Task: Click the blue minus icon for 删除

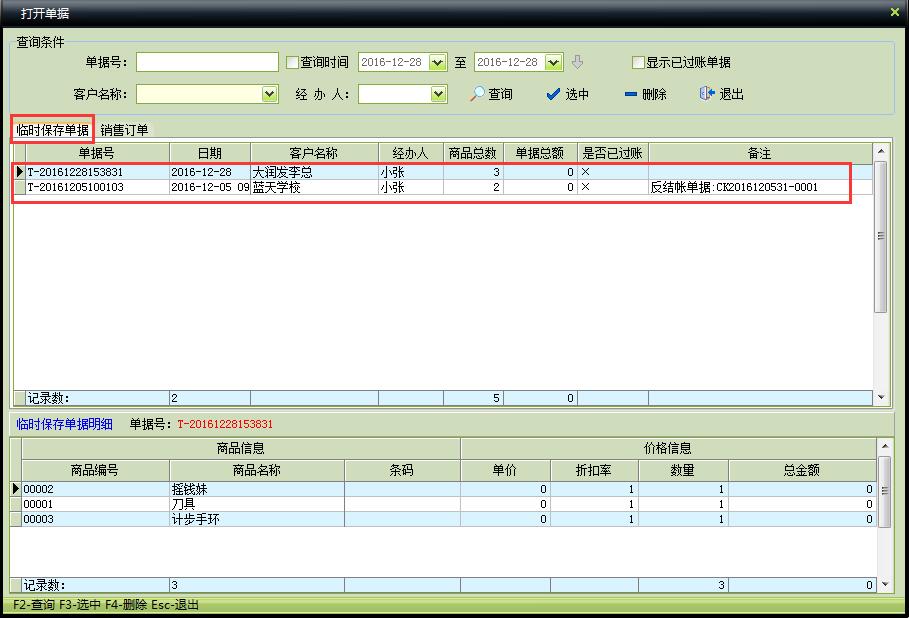Action: click(631, 94)
